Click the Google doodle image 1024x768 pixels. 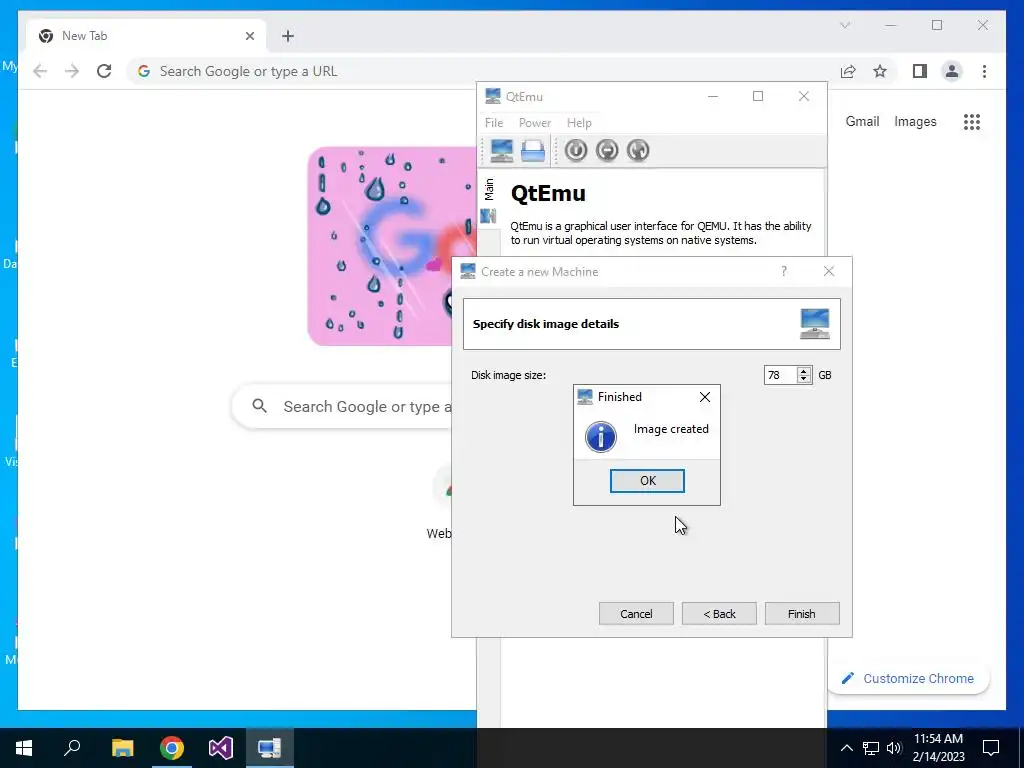coord(392,246)
